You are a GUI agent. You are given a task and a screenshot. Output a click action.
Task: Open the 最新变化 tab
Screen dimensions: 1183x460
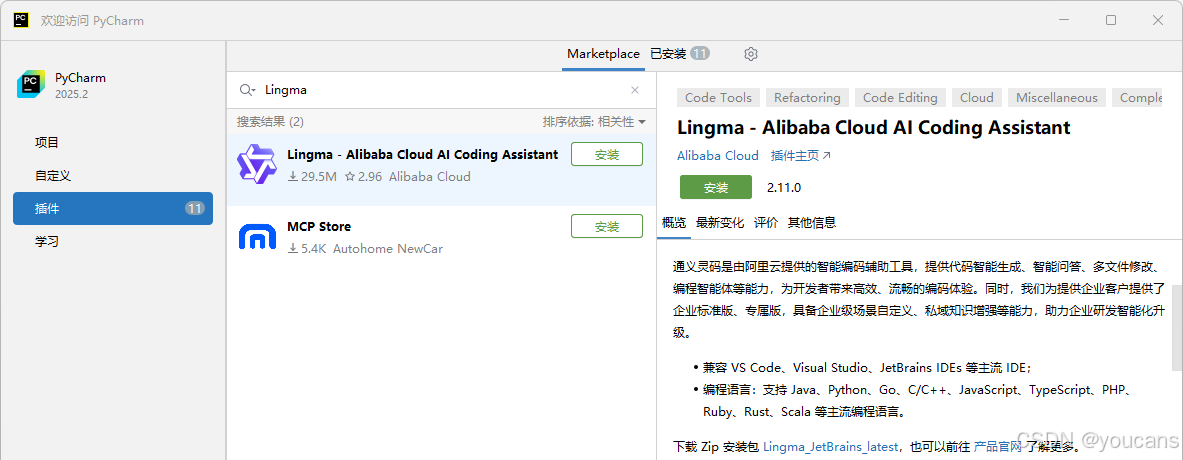pyautogui.click(x=720, y=222)
